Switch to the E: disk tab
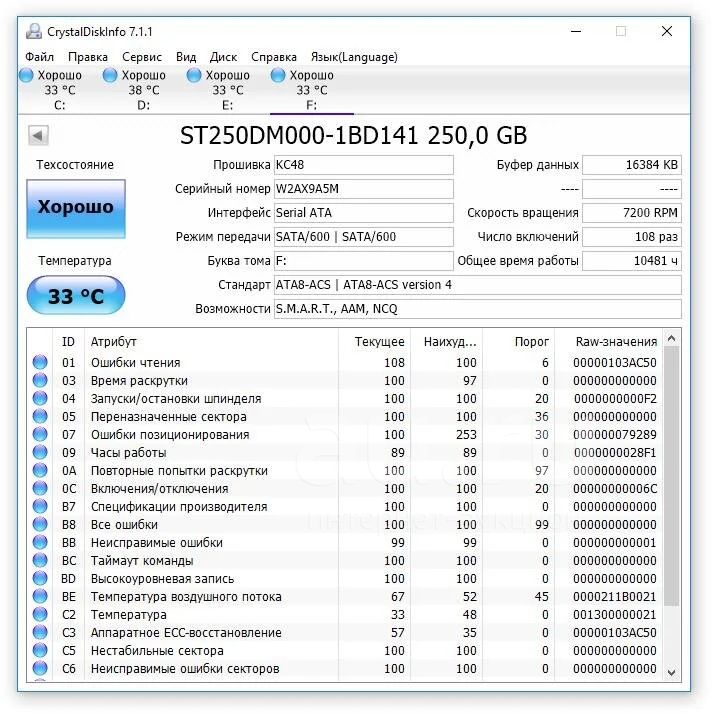Image resolution: width=712 pixels, height=714 pixels. pos(228,90)
